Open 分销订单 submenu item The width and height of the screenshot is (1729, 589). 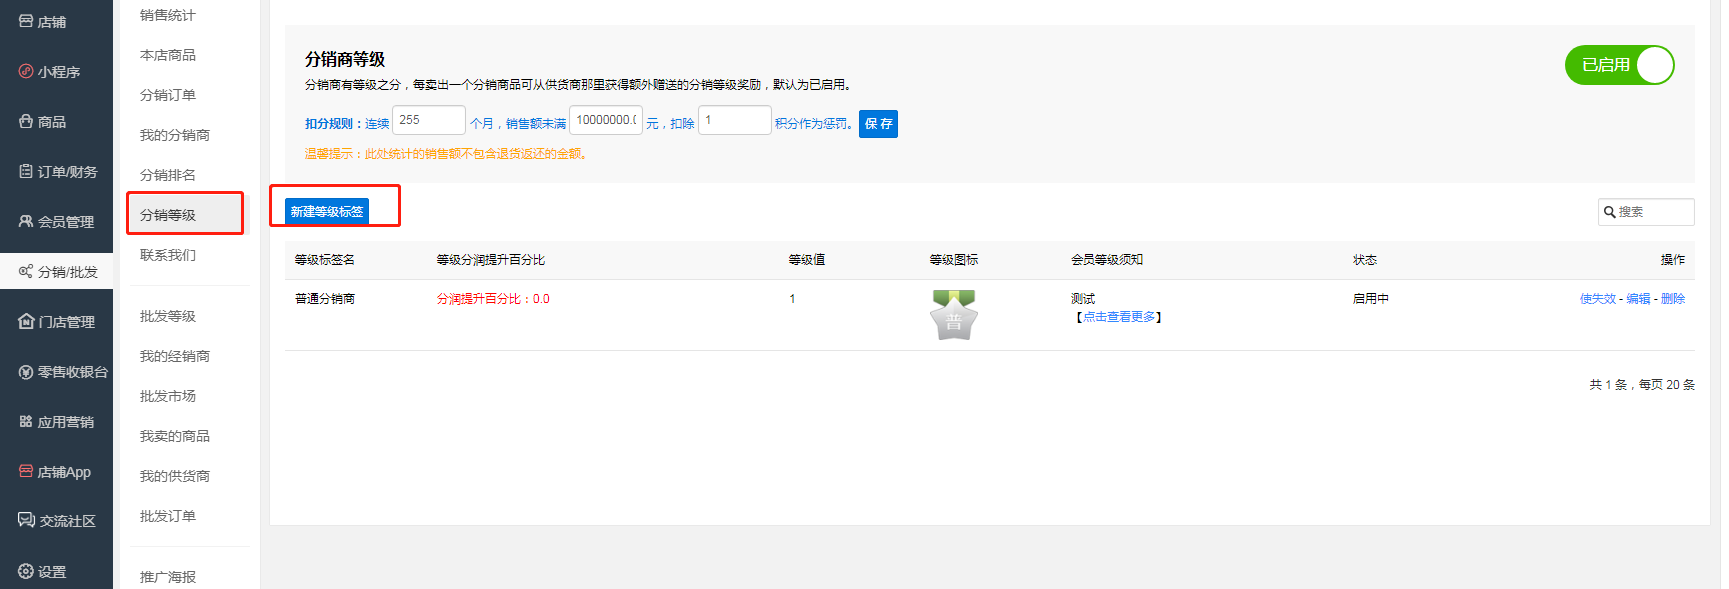[168, 95]
